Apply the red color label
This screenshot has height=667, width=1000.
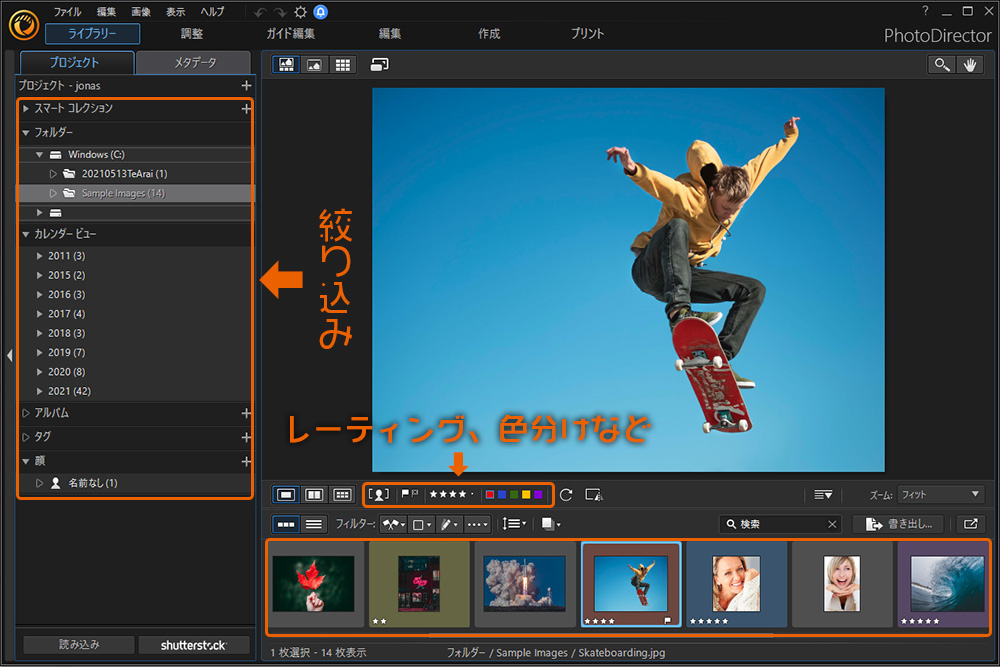coord(490,494)
